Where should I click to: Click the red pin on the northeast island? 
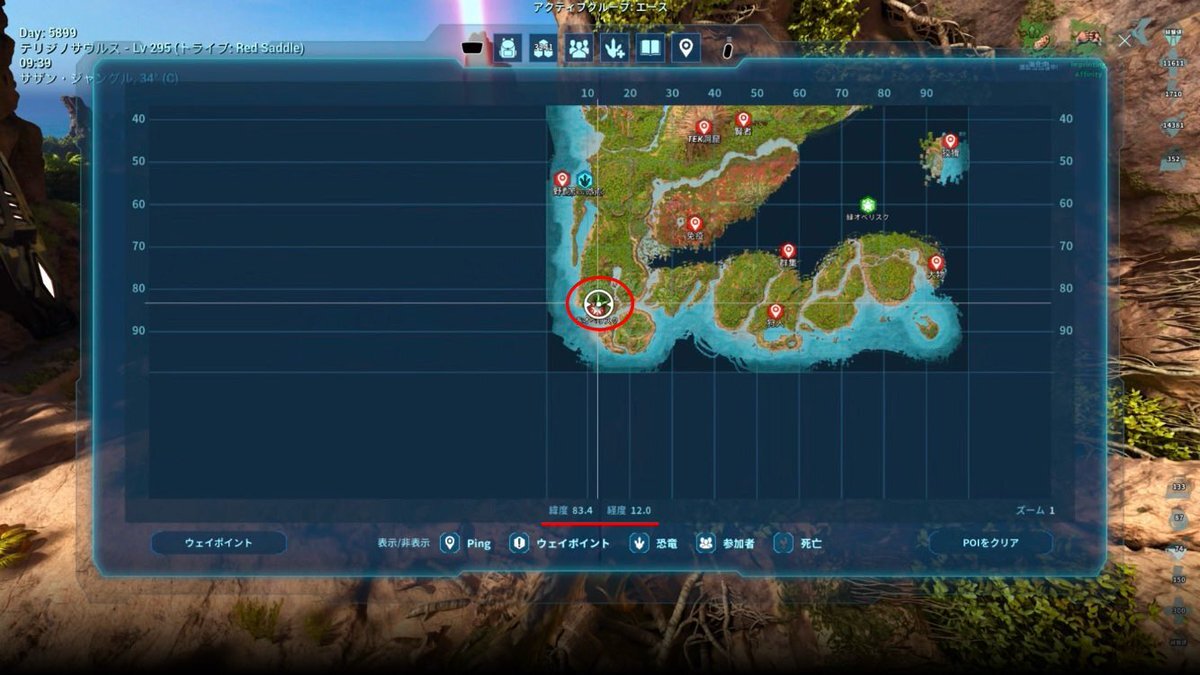950,142
